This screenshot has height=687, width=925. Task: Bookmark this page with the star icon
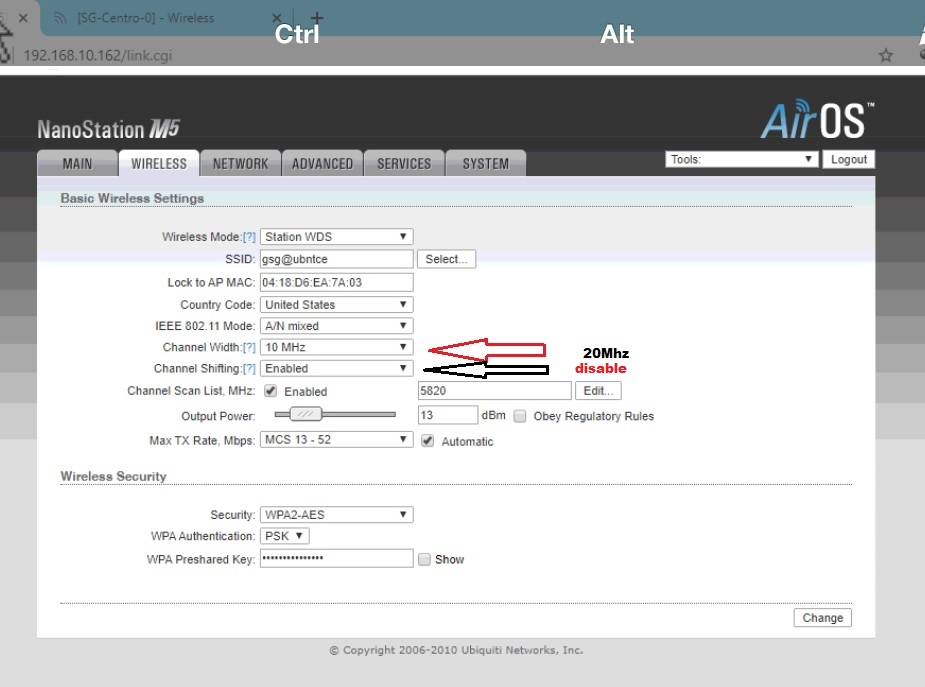pyautogui.click(x=885, y=55)
